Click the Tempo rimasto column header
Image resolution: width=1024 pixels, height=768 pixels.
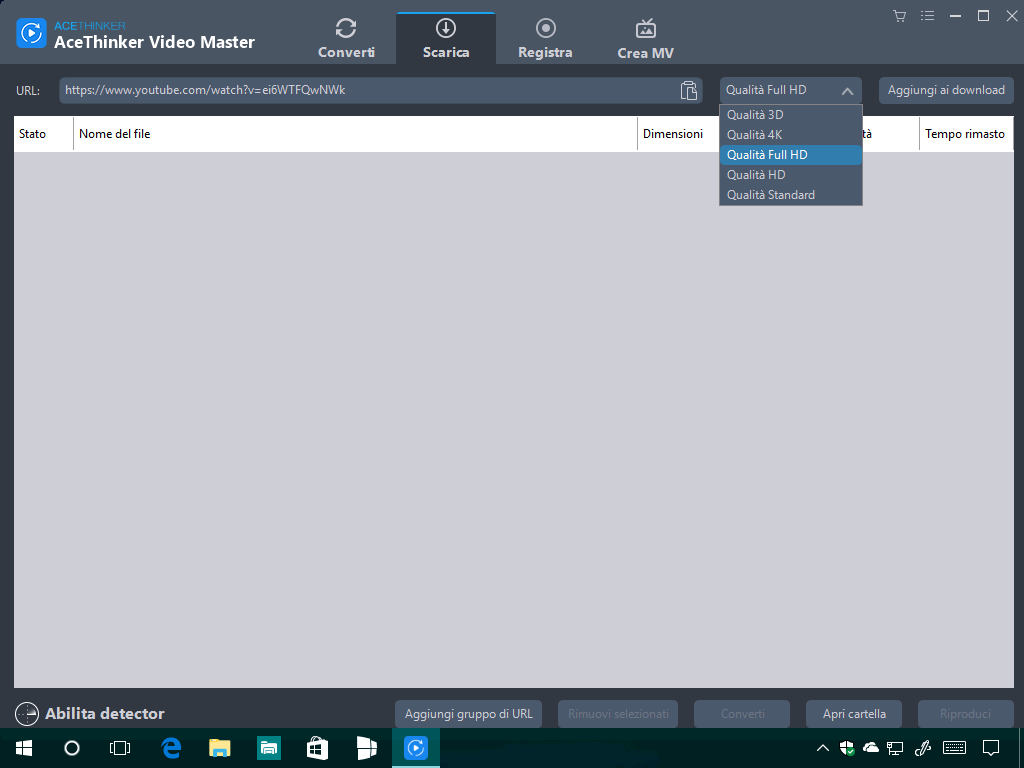[966, 134]
